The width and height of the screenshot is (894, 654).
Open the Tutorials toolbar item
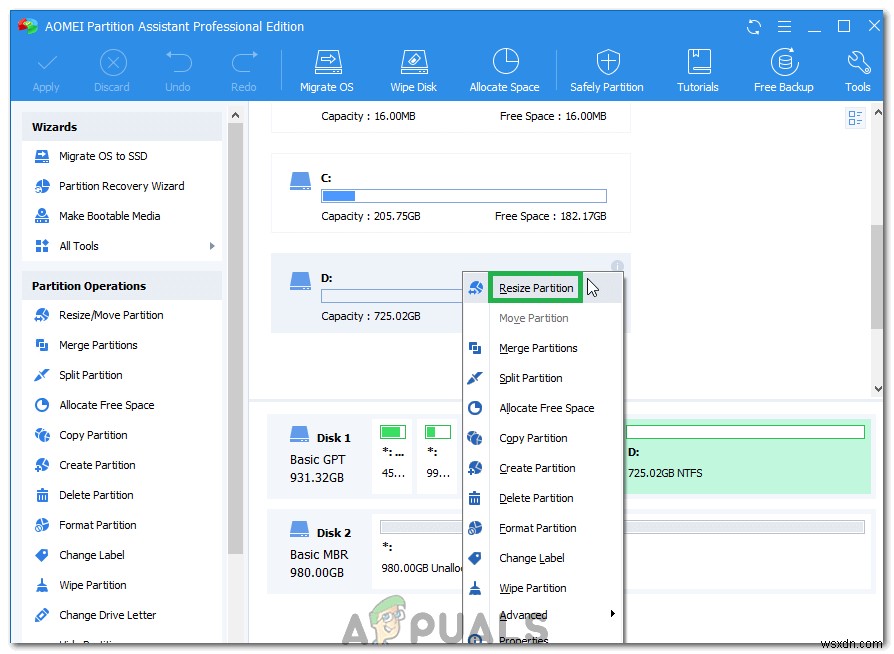(x=698, y=71)
